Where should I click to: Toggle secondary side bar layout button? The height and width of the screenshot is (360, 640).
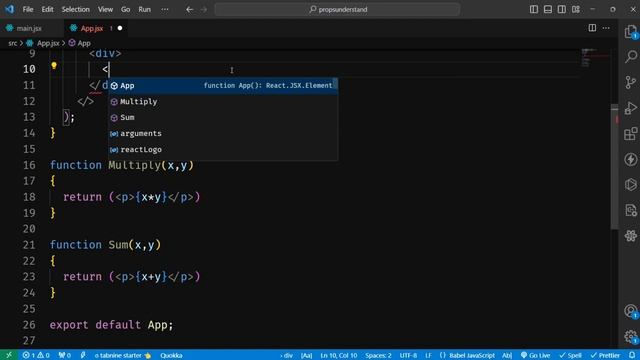(x=562, y=9)
